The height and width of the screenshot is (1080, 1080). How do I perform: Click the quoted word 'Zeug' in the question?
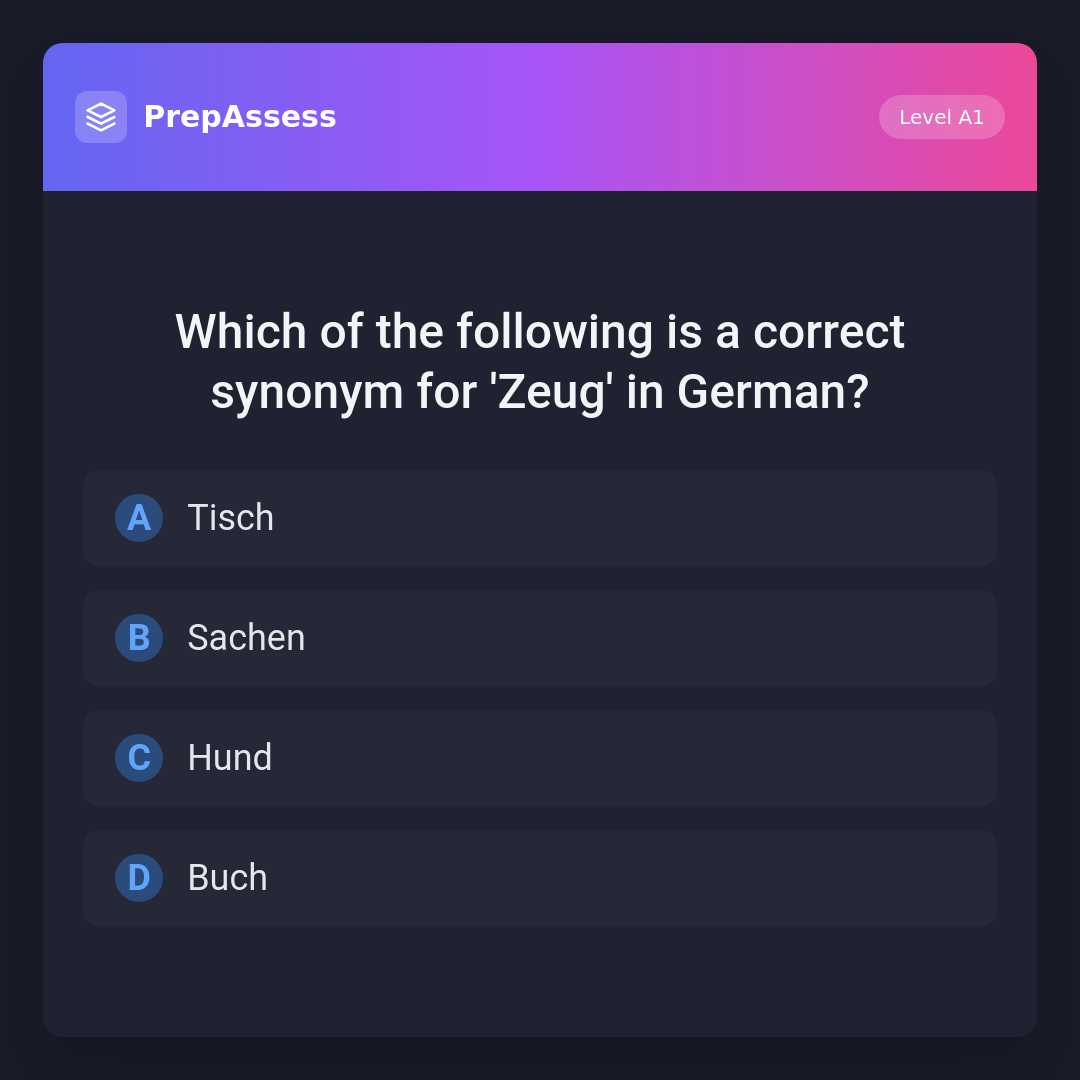point(551,392)
